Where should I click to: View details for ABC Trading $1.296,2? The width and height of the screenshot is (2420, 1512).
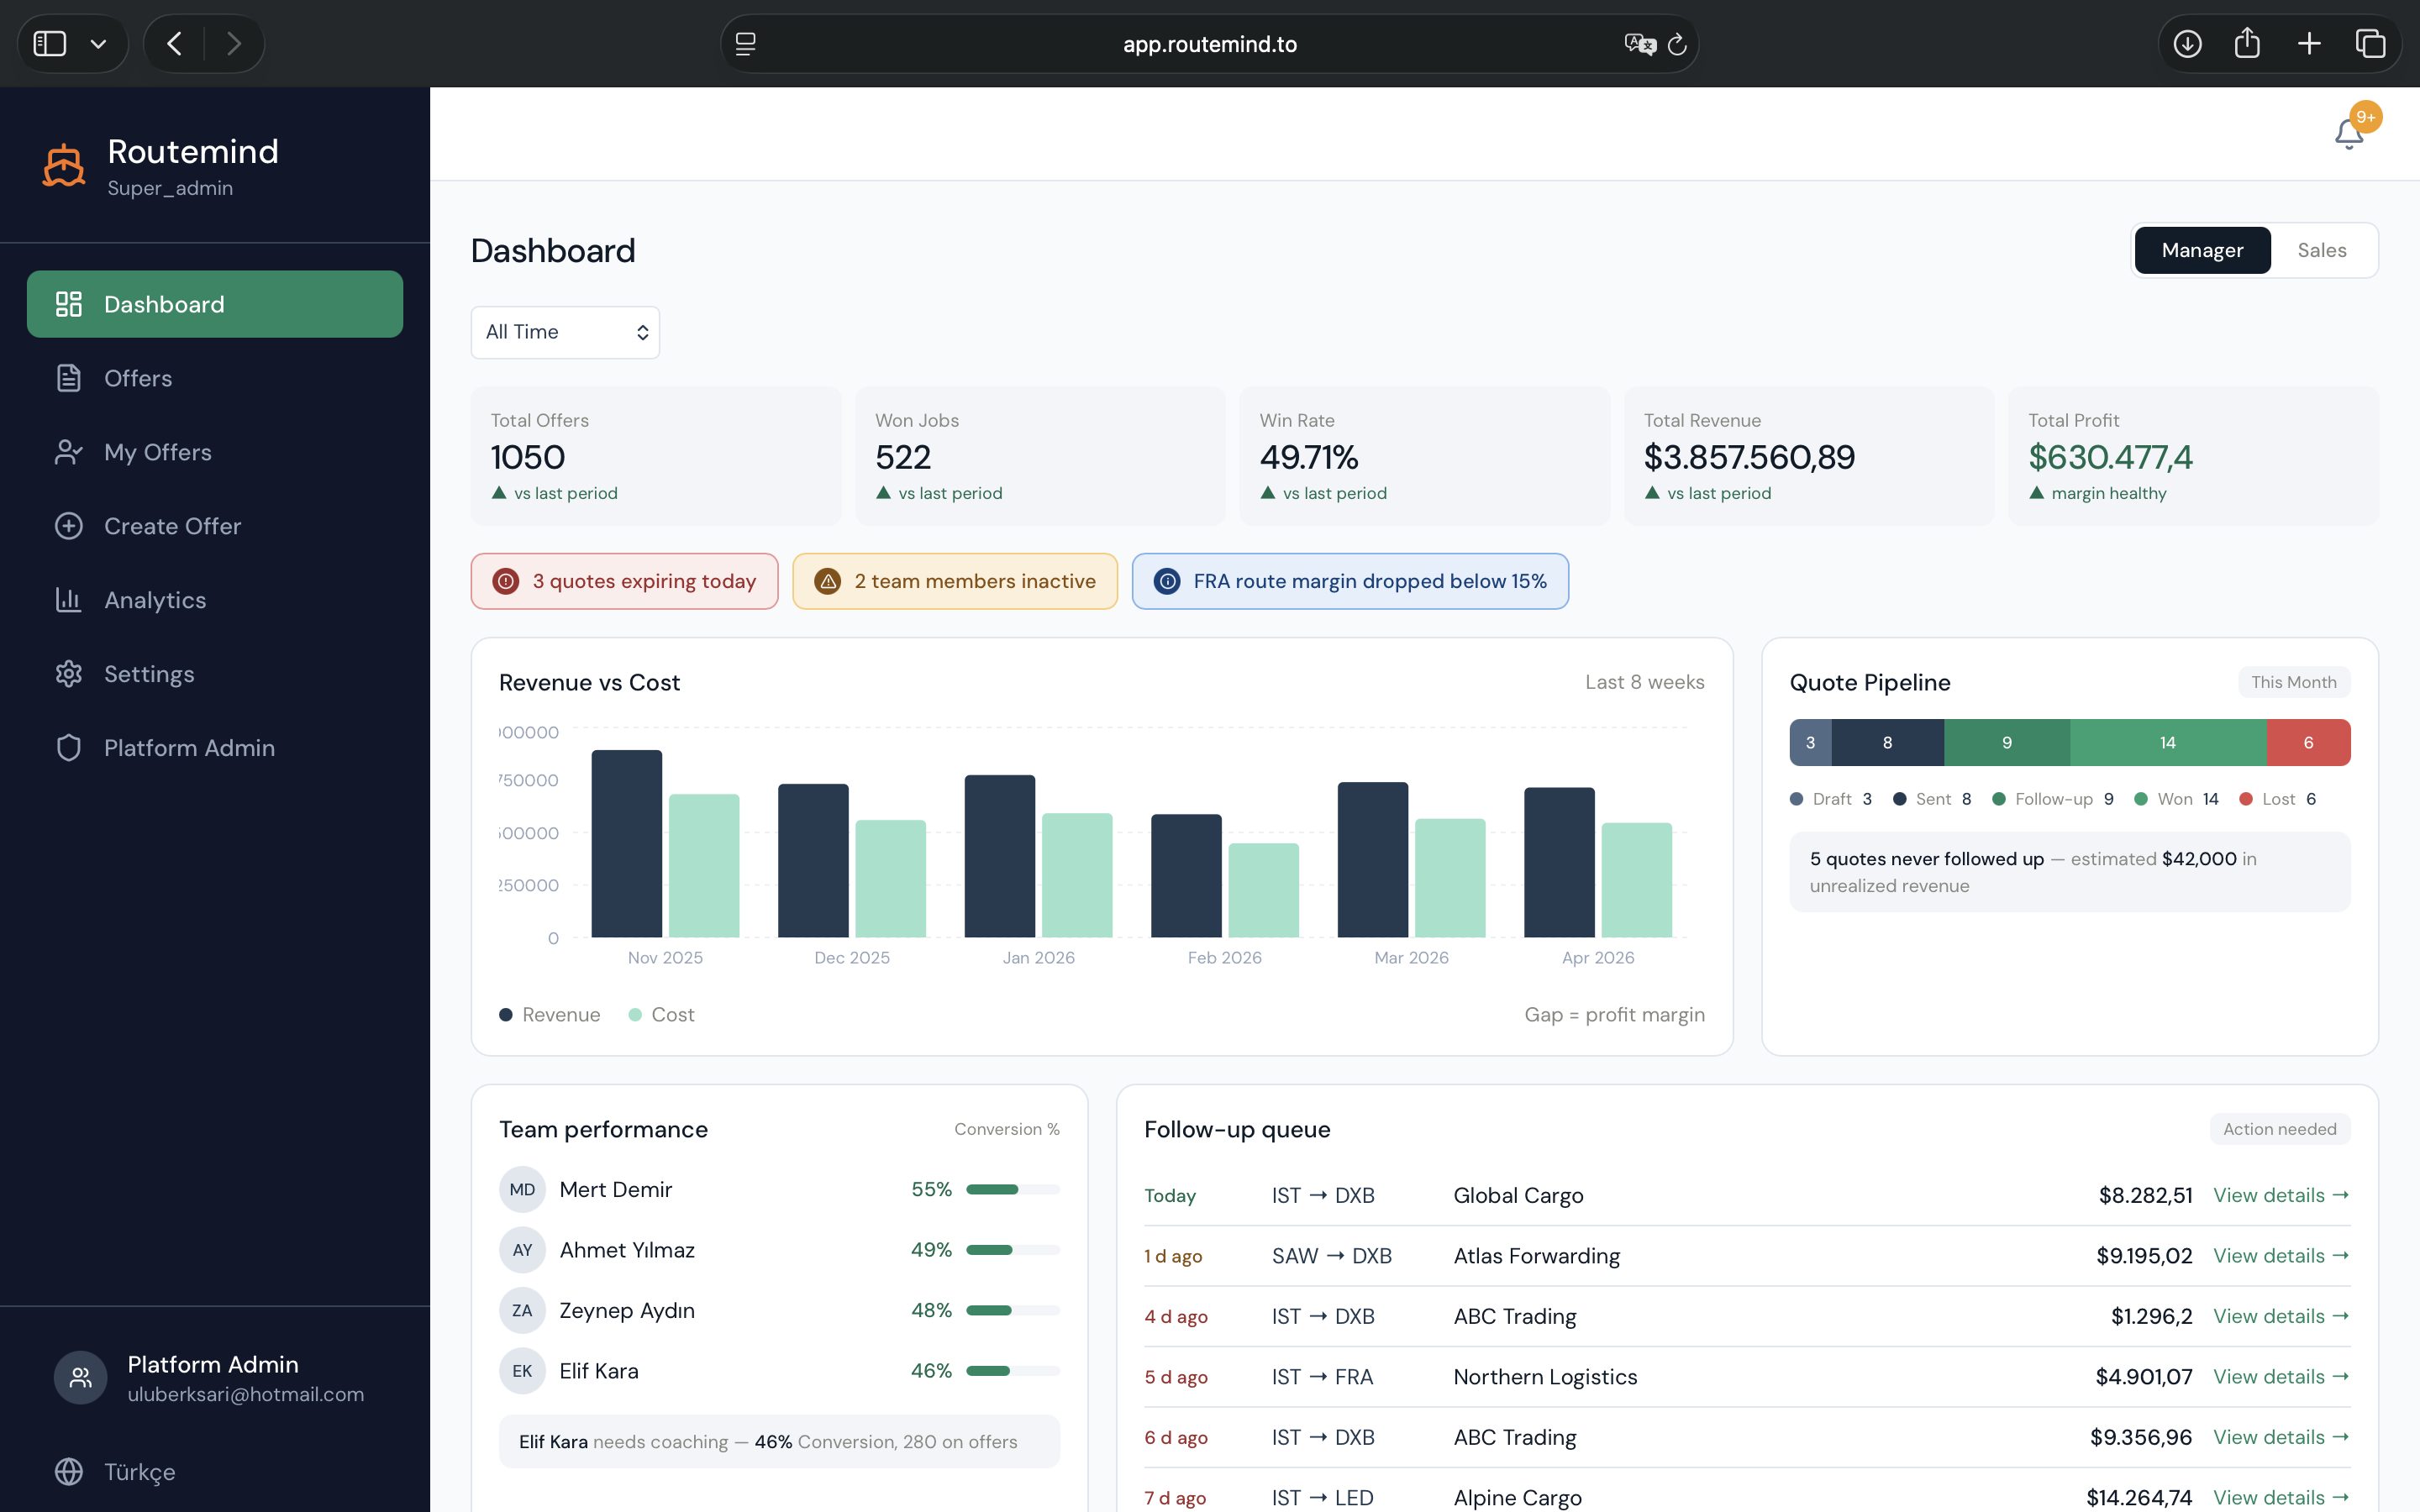click(2281, 1316)
